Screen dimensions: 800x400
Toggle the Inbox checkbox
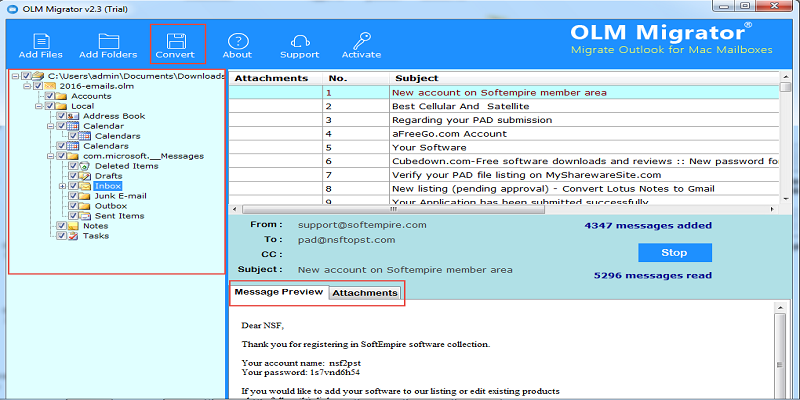coord(73,186)
